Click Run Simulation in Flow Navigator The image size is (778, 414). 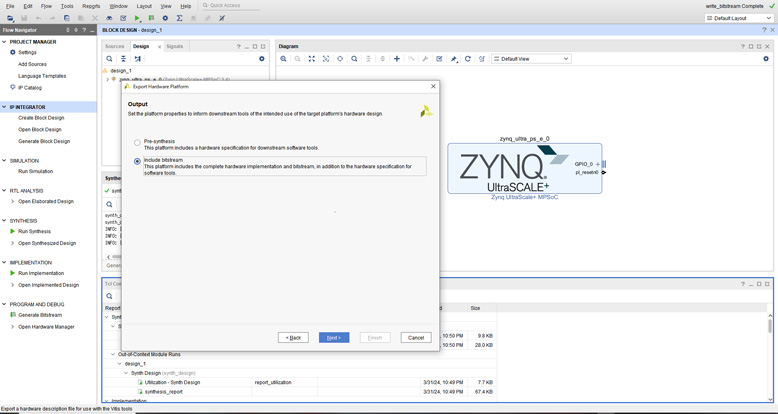click(x=35, y=171)
